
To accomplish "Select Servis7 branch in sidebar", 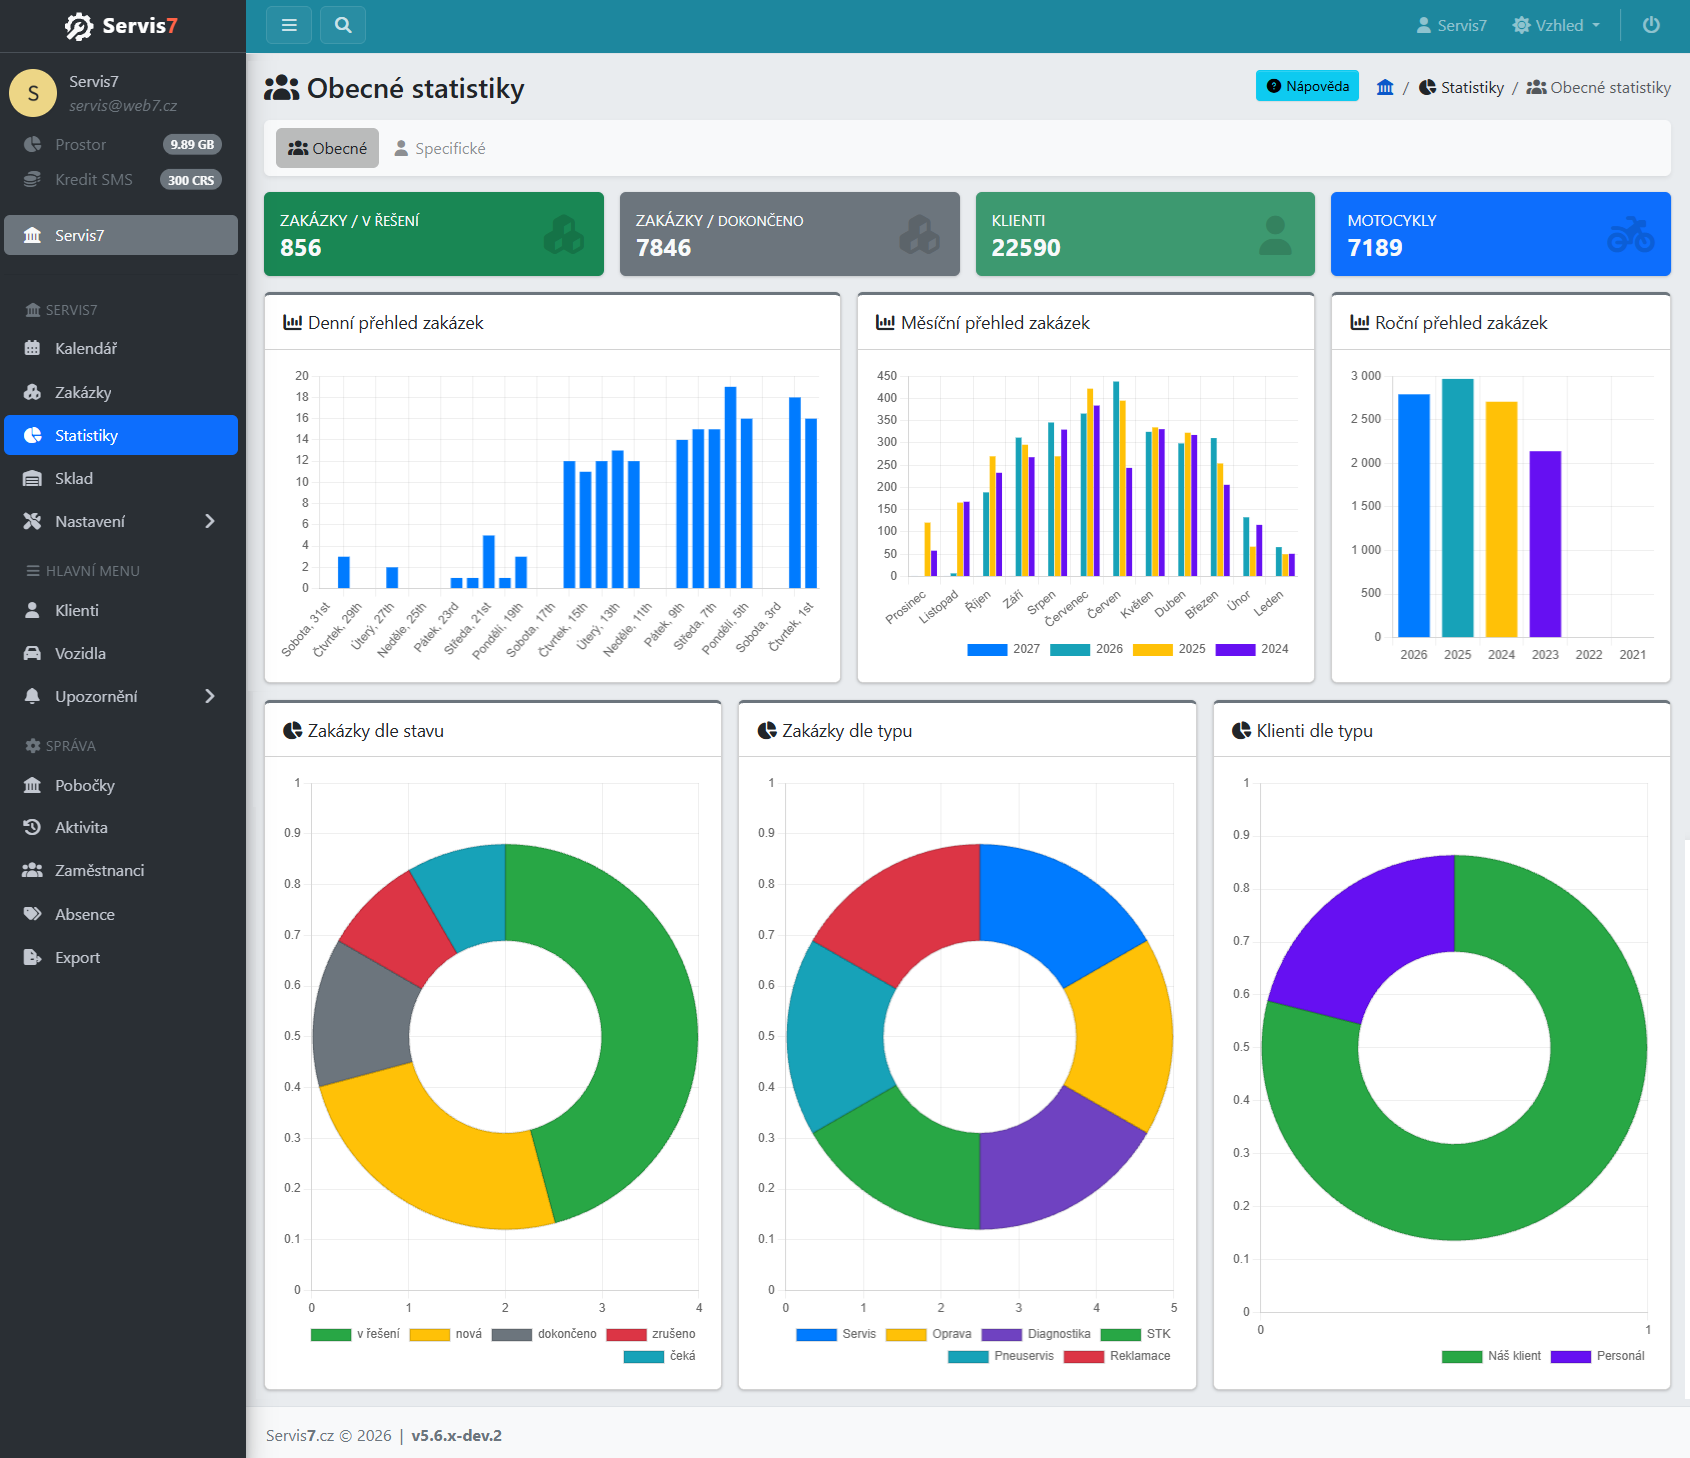I will 121,235.
